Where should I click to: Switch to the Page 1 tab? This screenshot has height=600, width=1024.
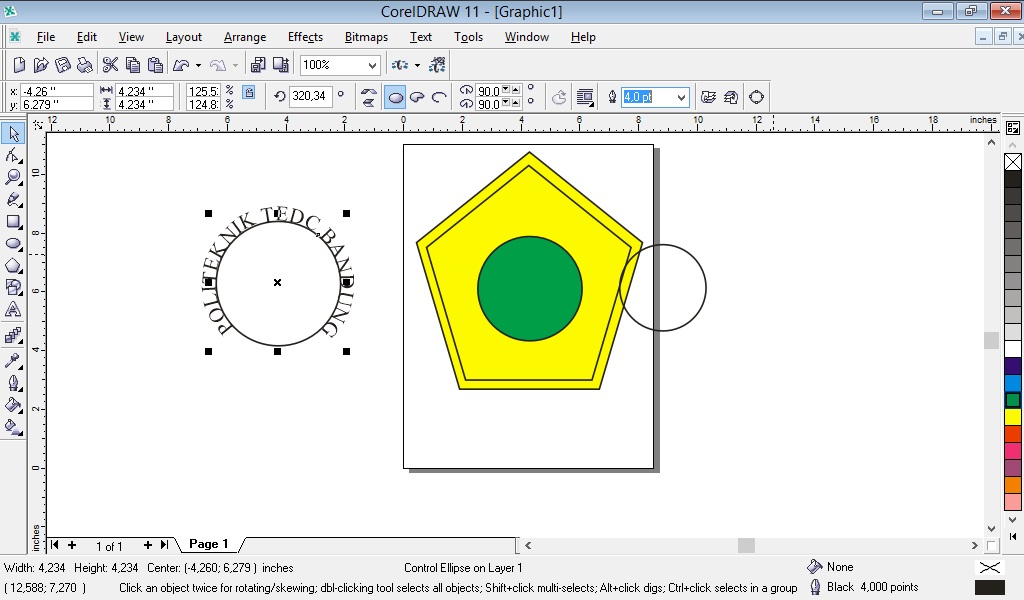click(207, 544)
